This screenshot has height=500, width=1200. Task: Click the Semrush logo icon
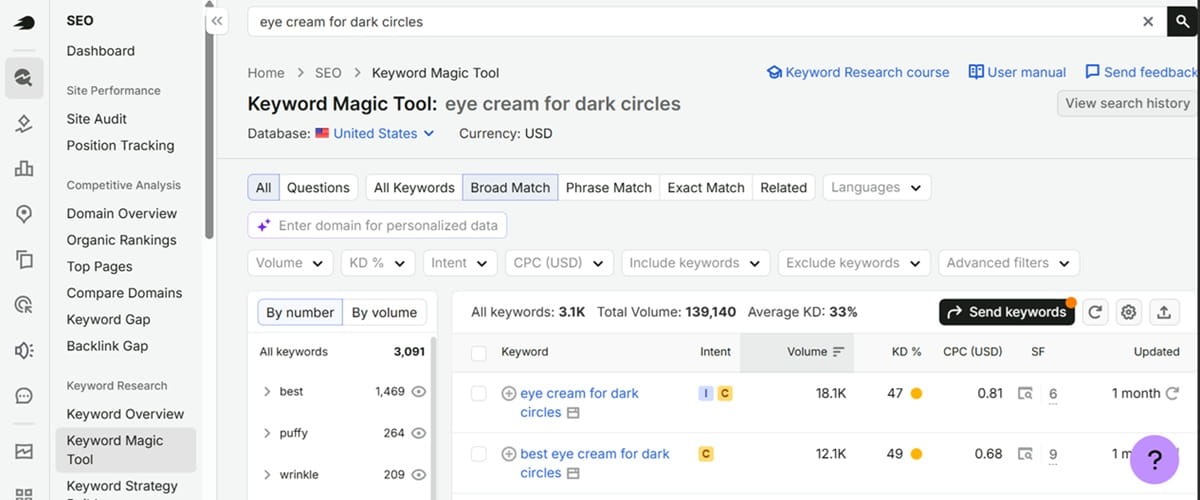tap(24, 21)
